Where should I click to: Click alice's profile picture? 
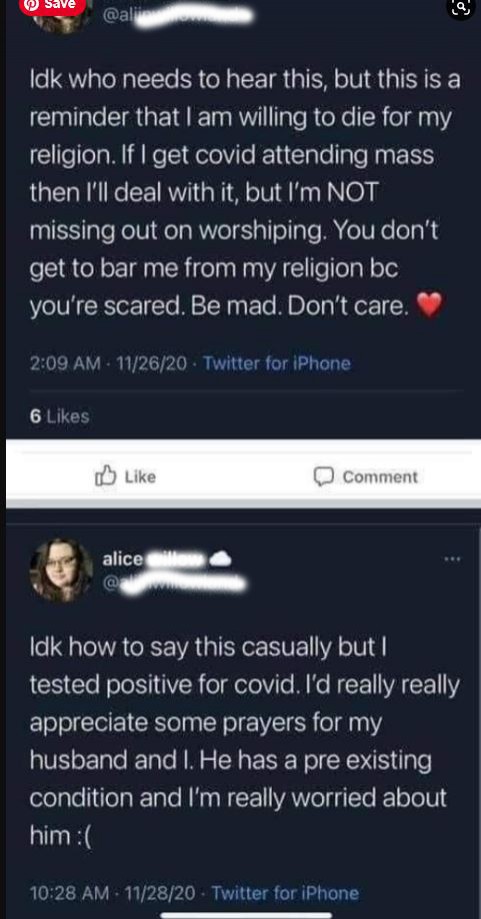(62, 570)
